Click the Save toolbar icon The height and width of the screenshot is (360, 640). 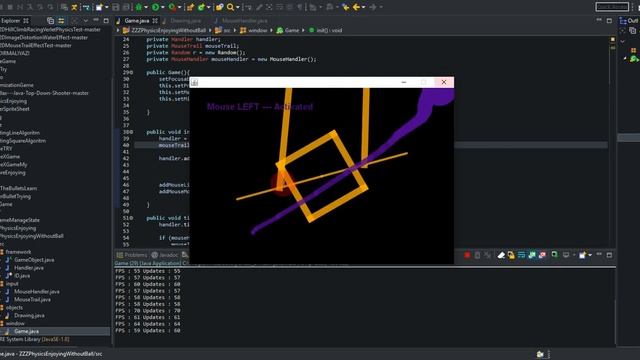coord(116,7)
